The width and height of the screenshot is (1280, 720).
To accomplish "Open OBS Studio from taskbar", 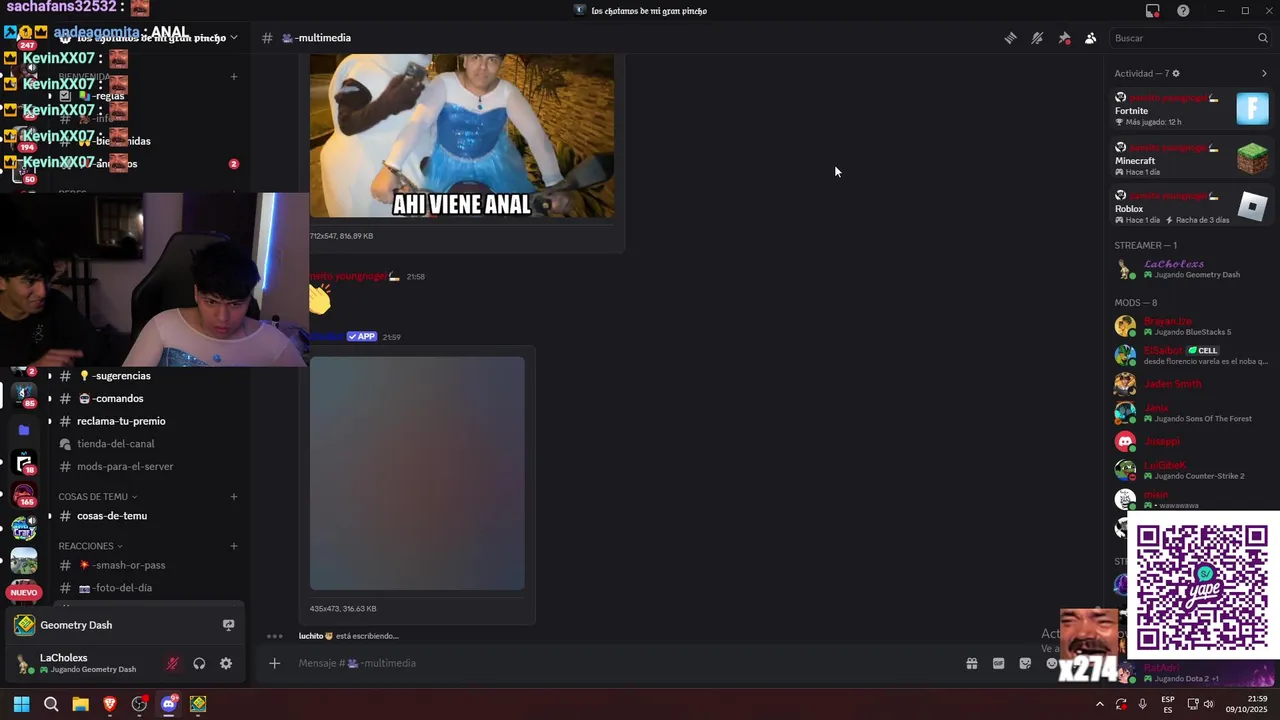I will 139,704.
